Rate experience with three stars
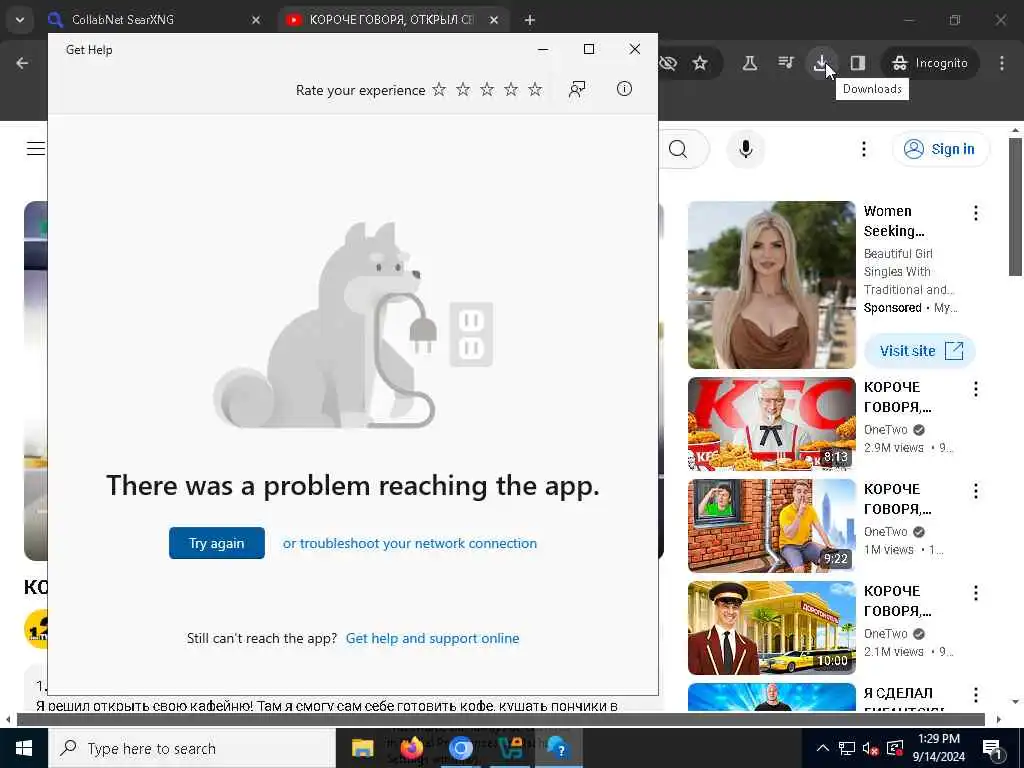The width and height of the screenshot is (1024, 768). (x=487, y=89)
